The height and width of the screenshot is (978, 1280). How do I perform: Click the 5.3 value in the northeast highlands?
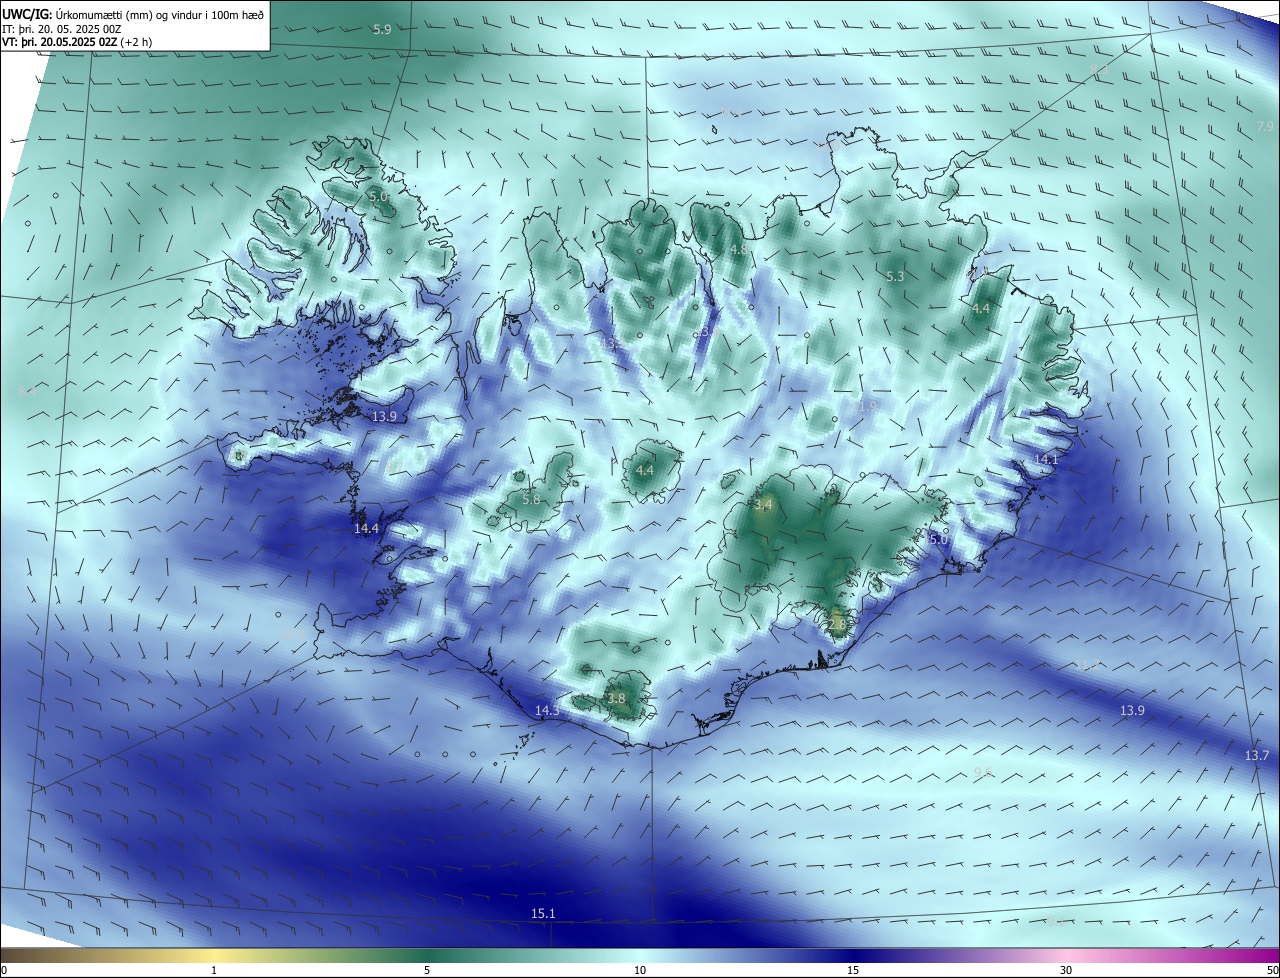tap(895, 276)
